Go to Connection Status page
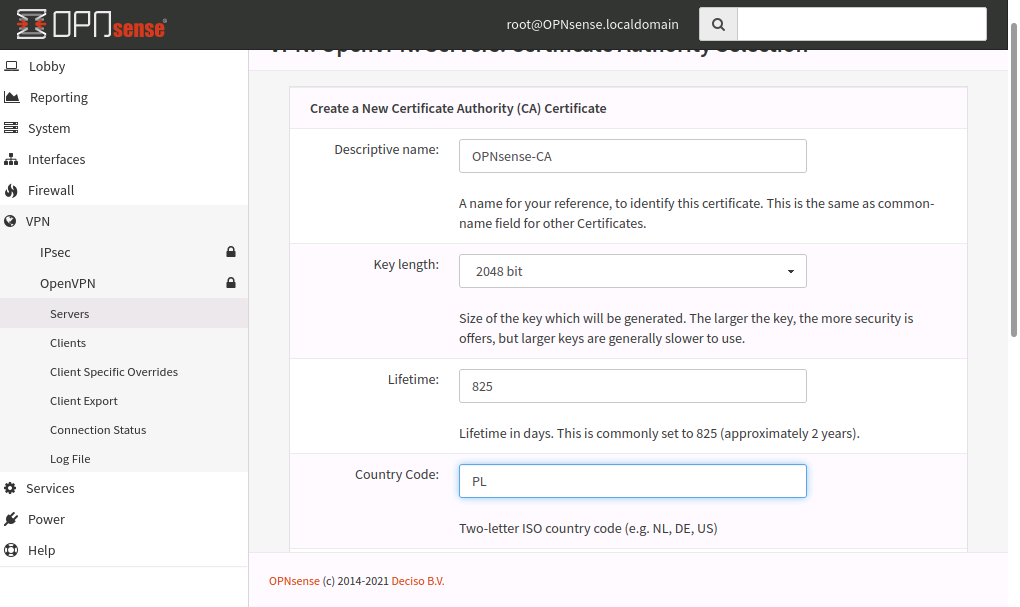The image size is (1020, 607). pyautogui.click(x=98, y=430)
